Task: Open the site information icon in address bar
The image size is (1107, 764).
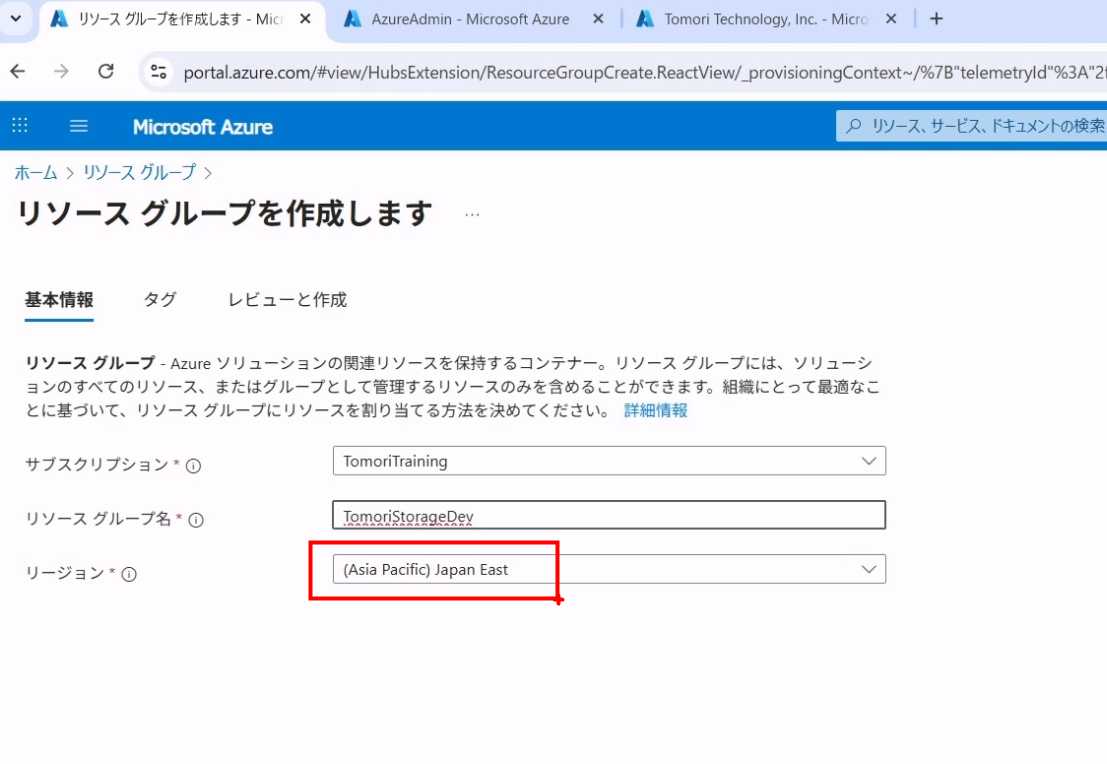Action: click(x=158, y=71)
